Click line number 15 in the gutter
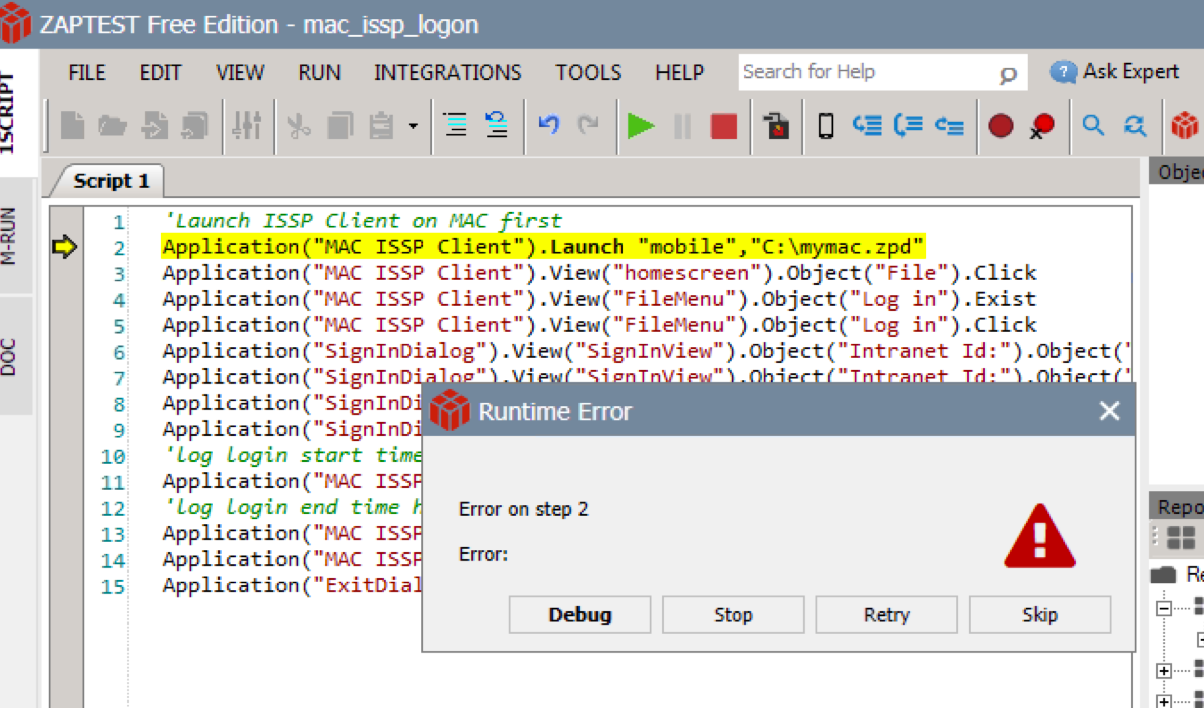Screen dimensions: 1204x708 (114, 586)
